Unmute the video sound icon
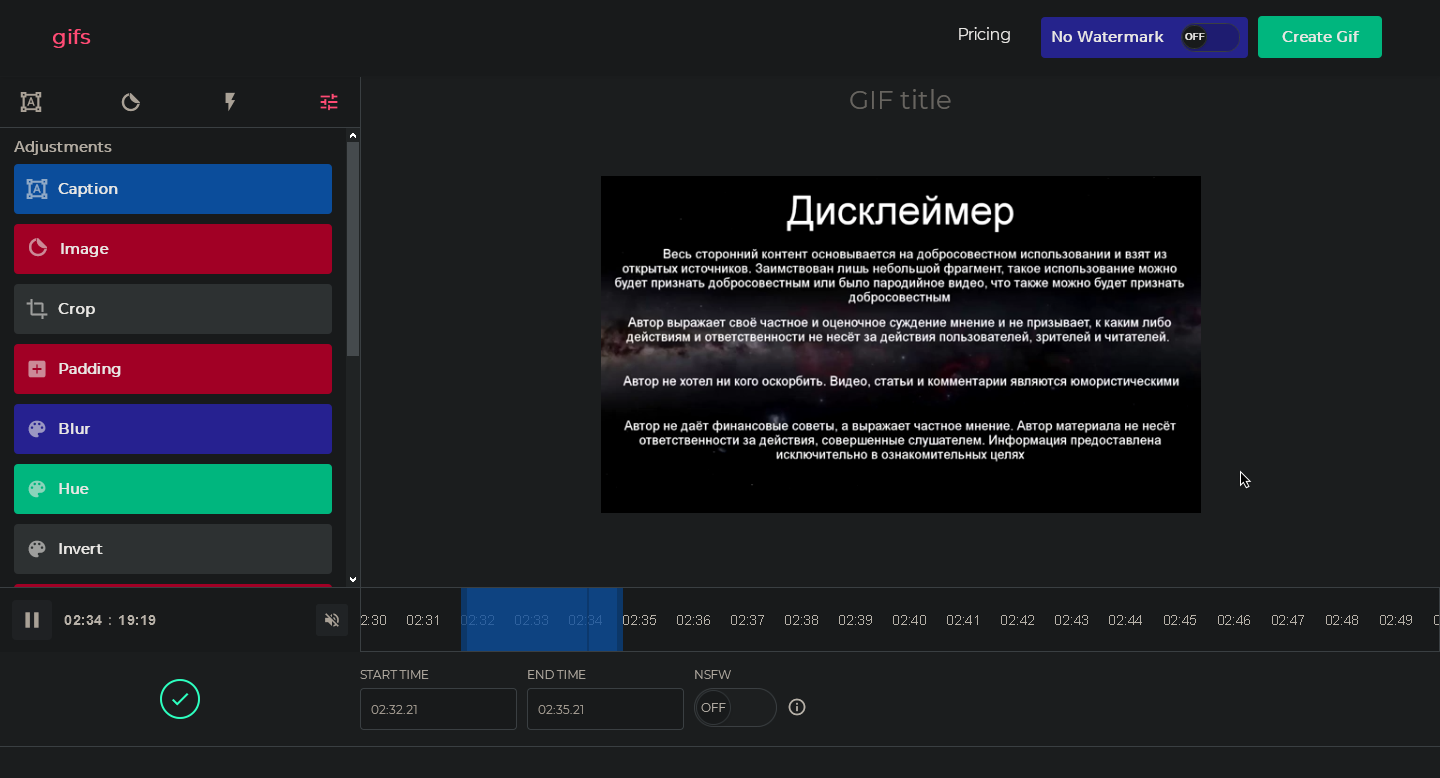This screenshot has height=778, width=1440. (x=332, y=620)
